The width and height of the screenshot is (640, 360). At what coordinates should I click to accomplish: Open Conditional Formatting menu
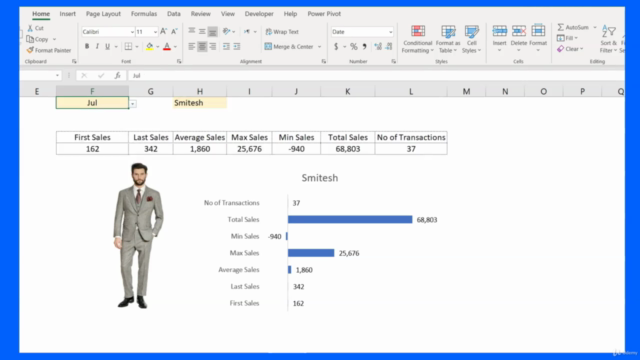(x=417, y=39)
